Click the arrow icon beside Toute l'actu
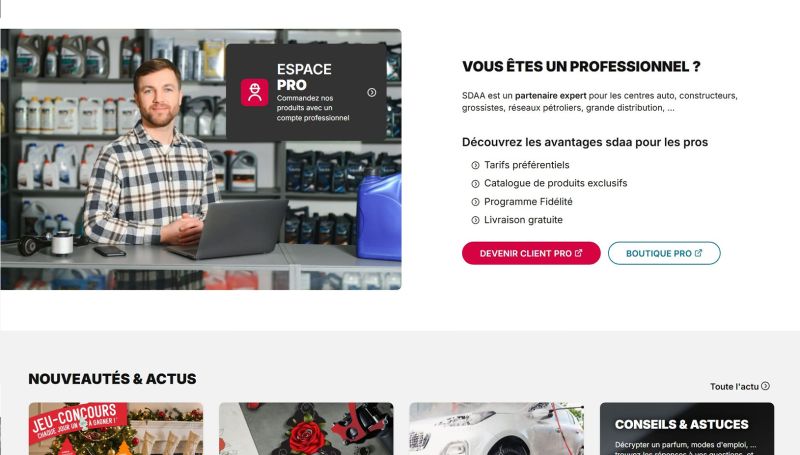This screenshot has width=800, height=455. click(x=765, y=386)
